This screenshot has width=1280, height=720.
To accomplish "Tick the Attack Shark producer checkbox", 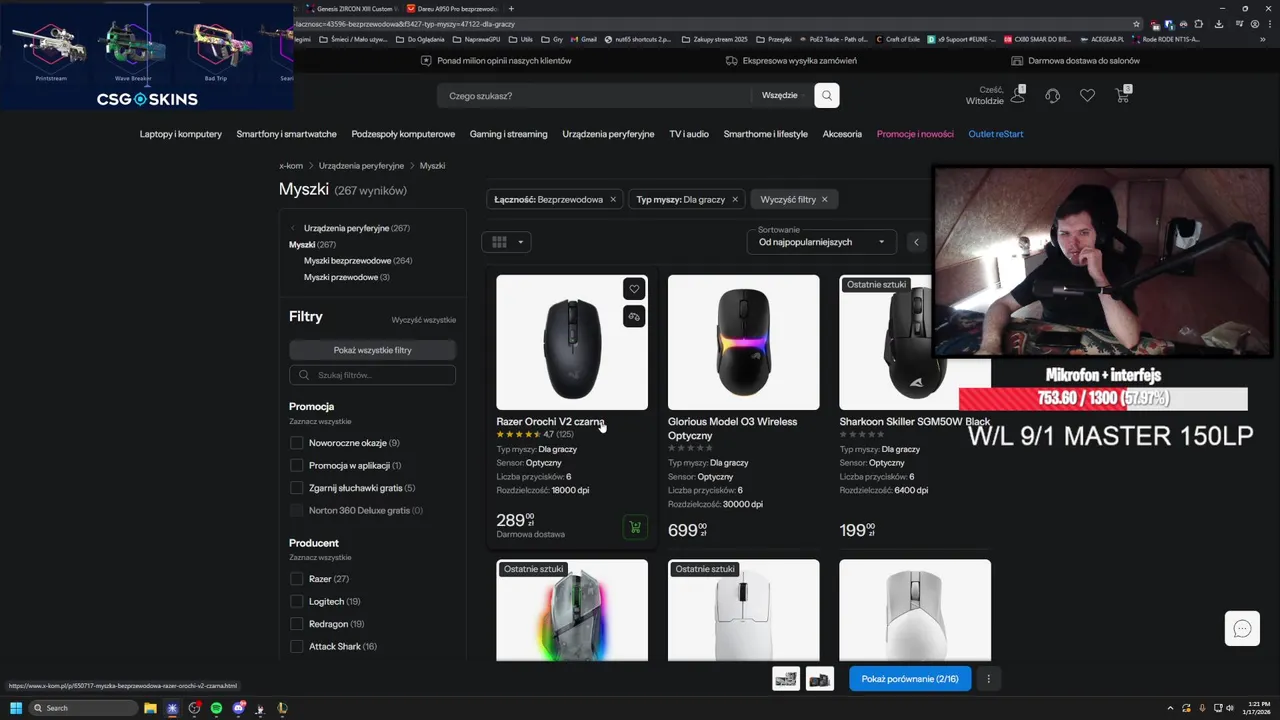I will pos(296,647).
